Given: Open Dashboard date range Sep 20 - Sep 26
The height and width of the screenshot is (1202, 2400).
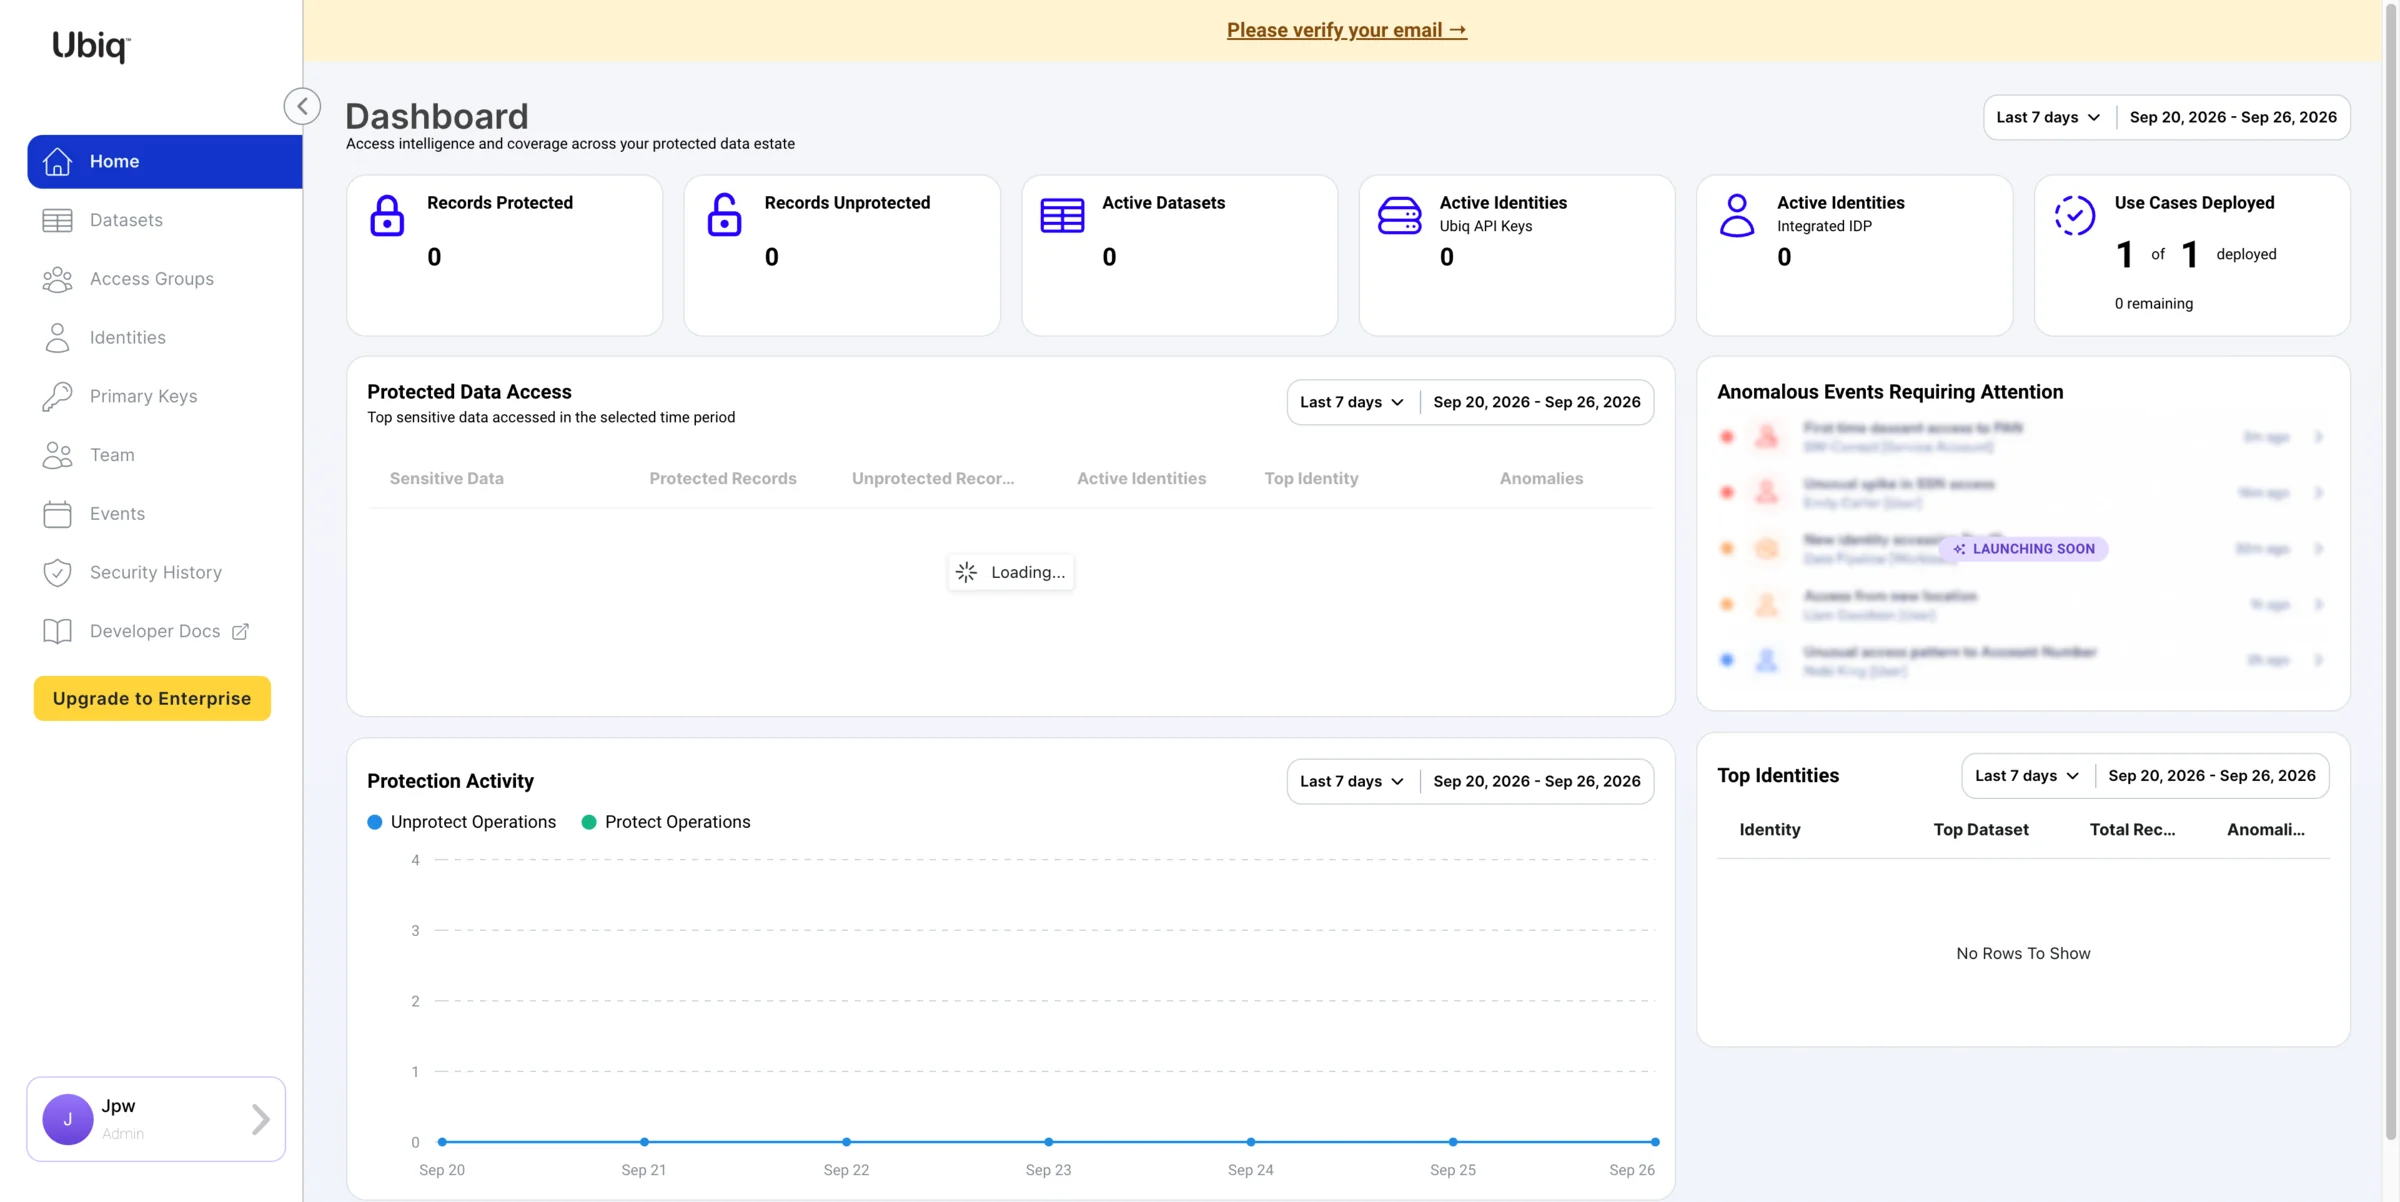Looking at the screenshot, I should pyautogui.click(x=2233, y=117).
